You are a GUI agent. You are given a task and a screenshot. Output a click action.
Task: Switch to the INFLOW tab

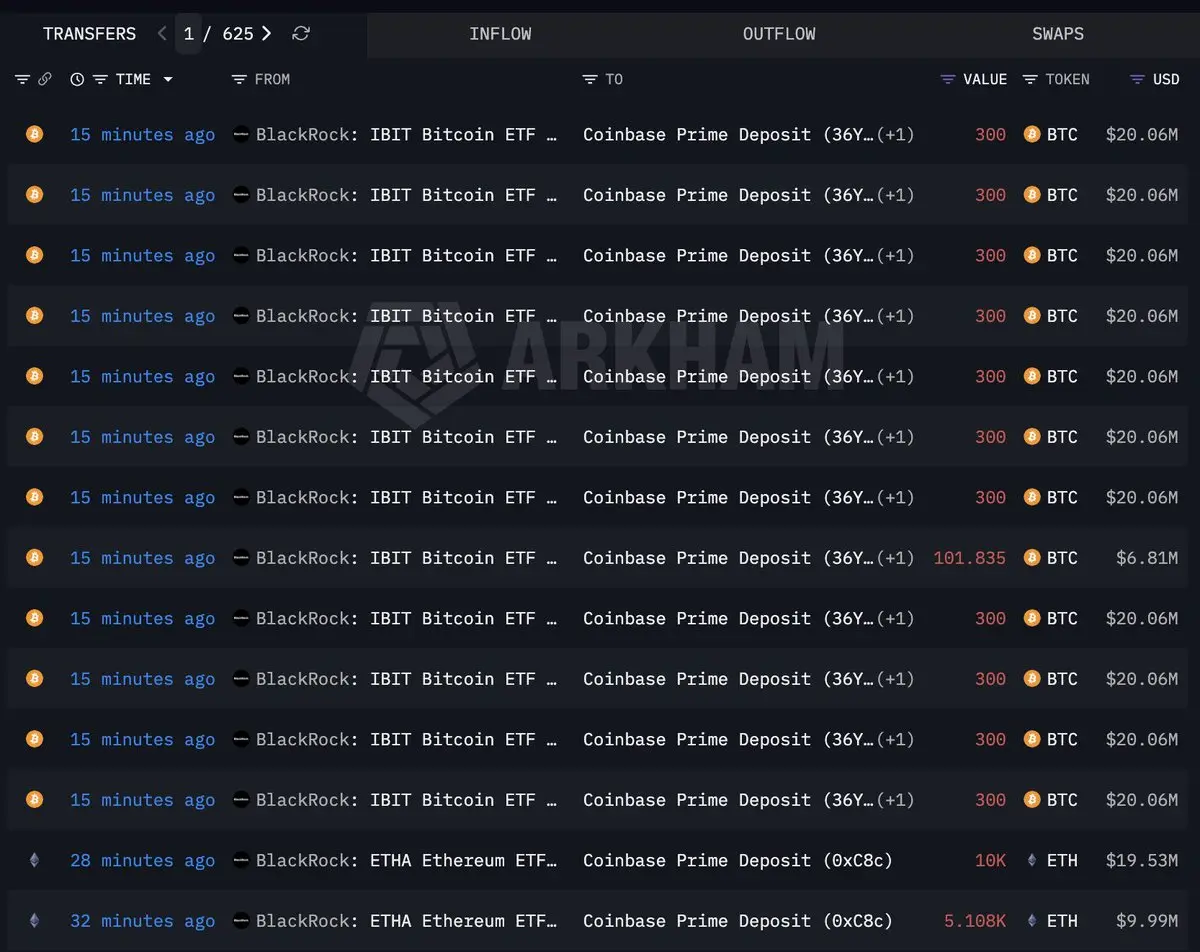pos(500,34)
